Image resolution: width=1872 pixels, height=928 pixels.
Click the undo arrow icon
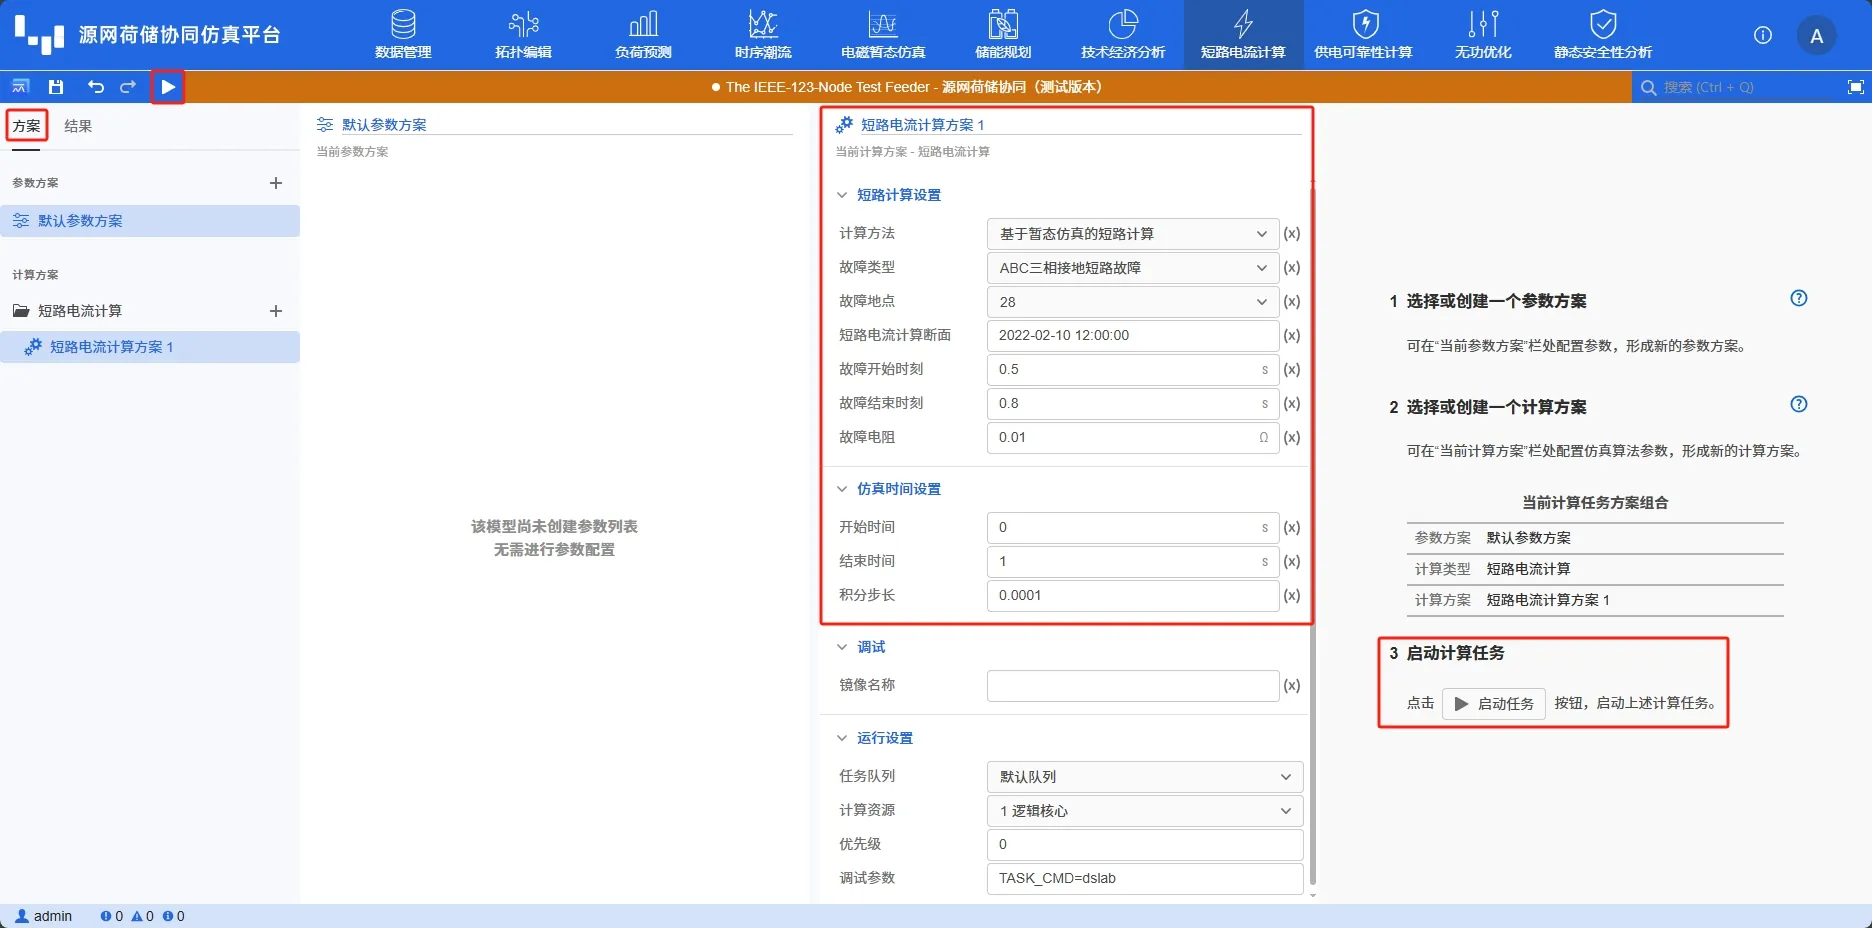(95, 87)
